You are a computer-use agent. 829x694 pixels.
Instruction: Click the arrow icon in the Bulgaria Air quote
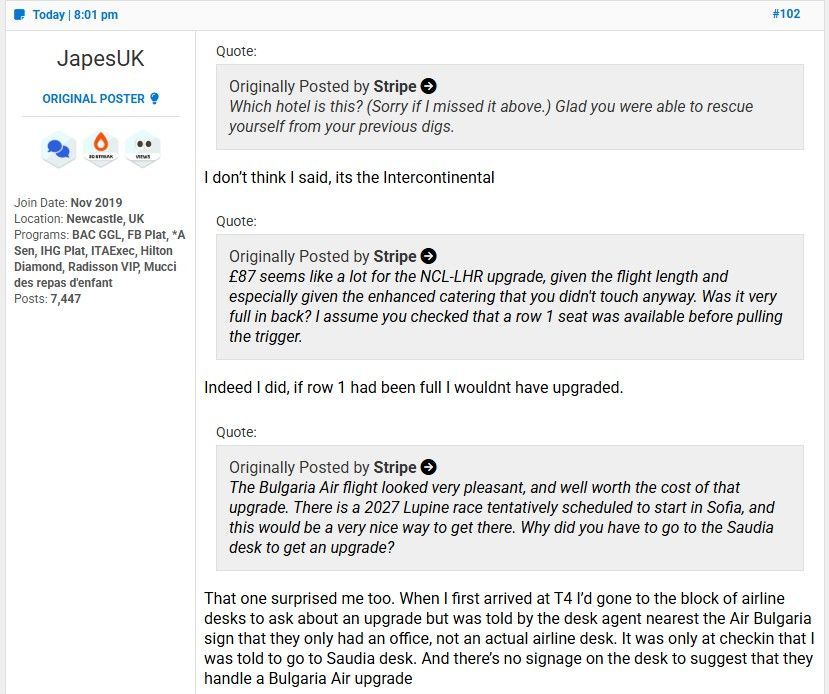point(428,467)
